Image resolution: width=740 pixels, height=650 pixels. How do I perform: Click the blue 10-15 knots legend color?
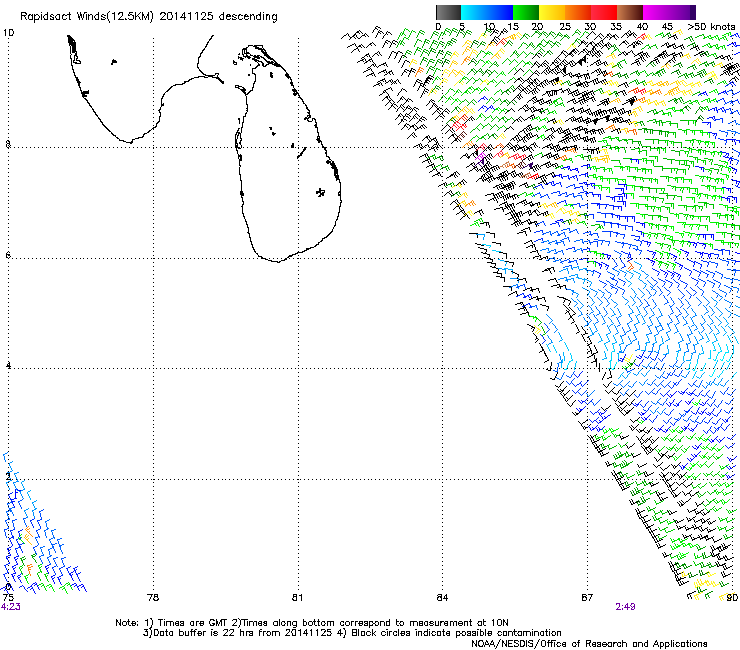(500, 12)
